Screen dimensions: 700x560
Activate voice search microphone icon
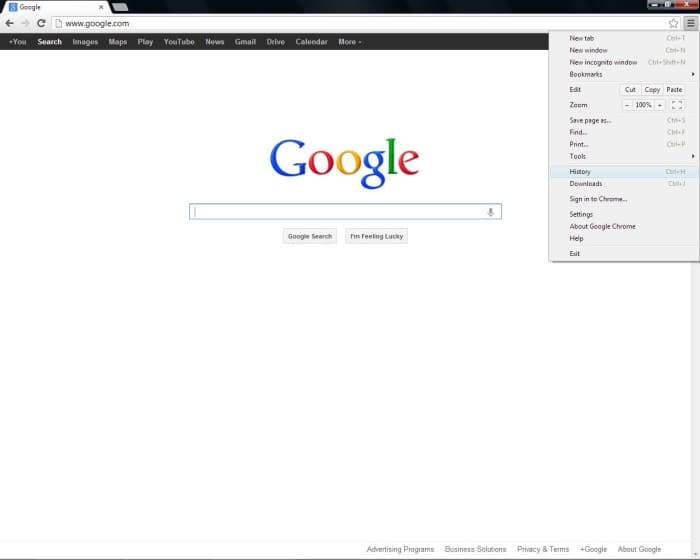tap(490, 212)
